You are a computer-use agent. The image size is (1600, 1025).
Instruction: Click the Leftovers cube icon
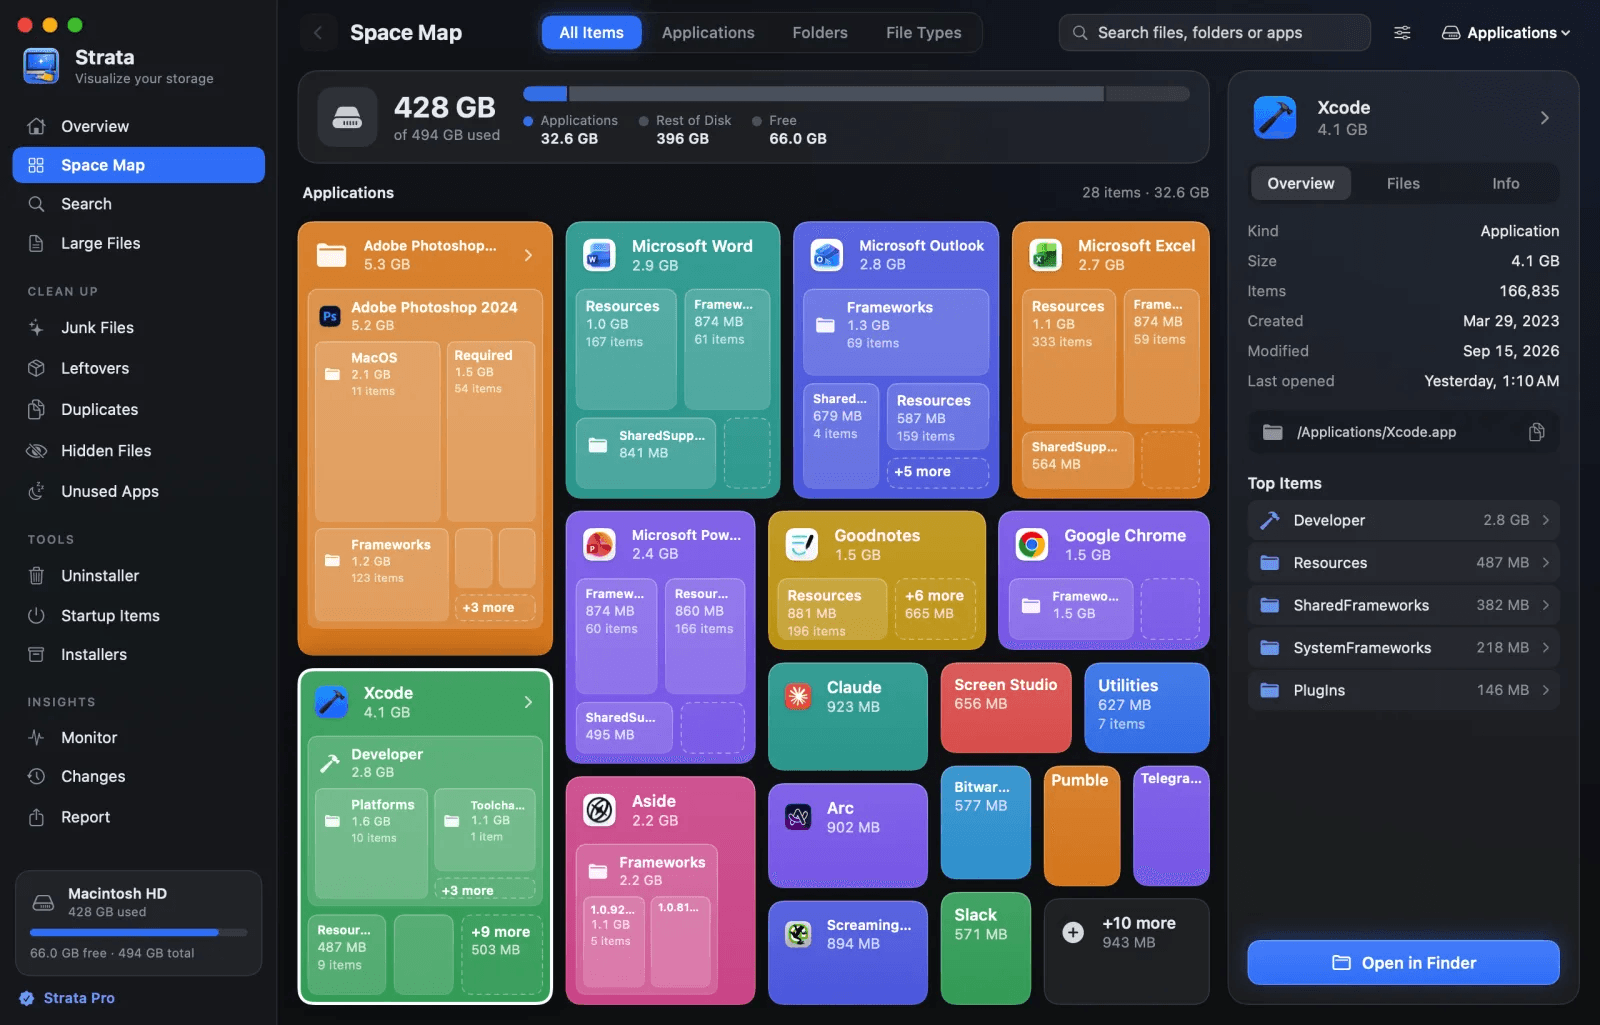pos(37,368)
